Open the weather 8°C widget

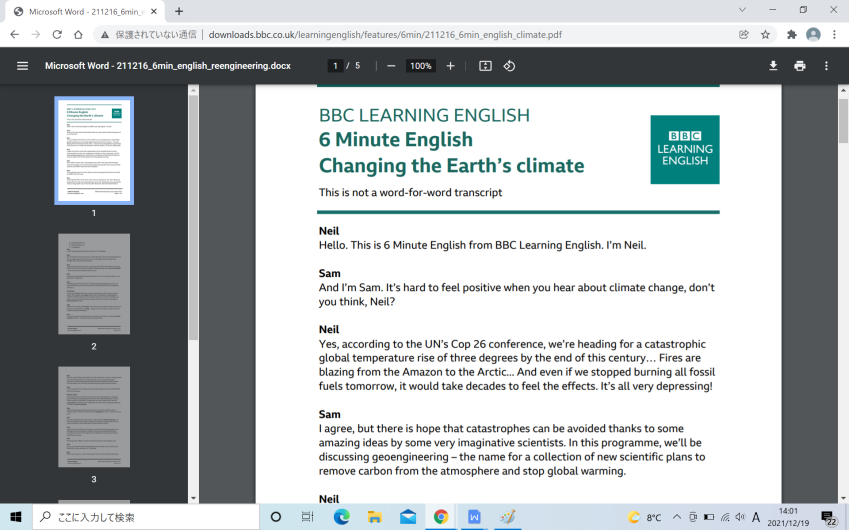tap(644, 517)
